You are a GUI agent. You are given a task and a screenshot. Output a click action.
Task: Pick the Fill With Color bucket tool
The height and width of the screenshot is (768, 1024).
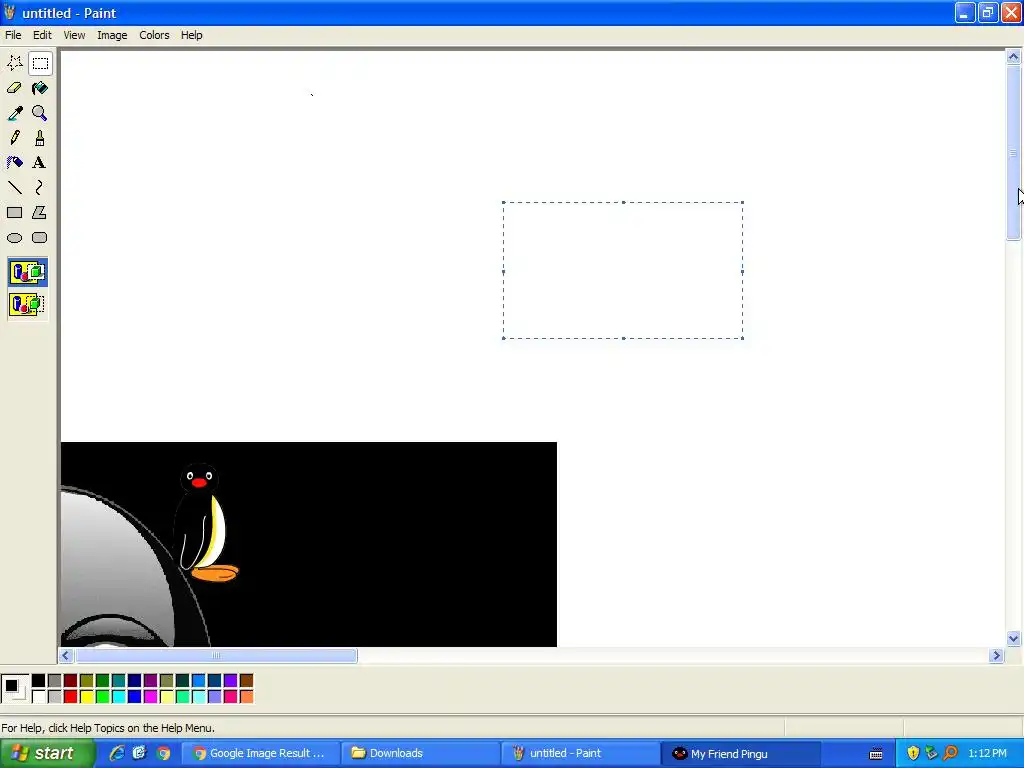(x=40, y=88)
